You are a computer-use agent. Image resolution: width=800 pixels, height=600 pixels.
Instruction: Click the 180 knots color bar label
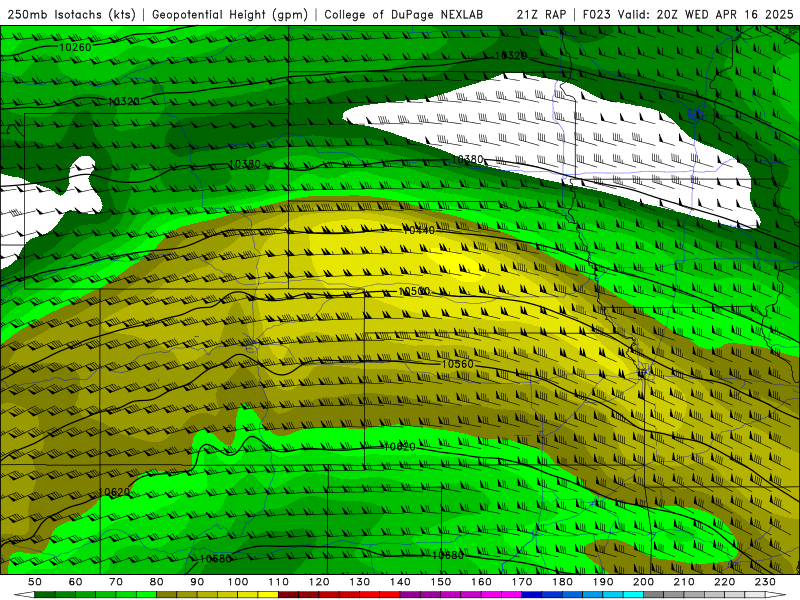pos(562,582)
